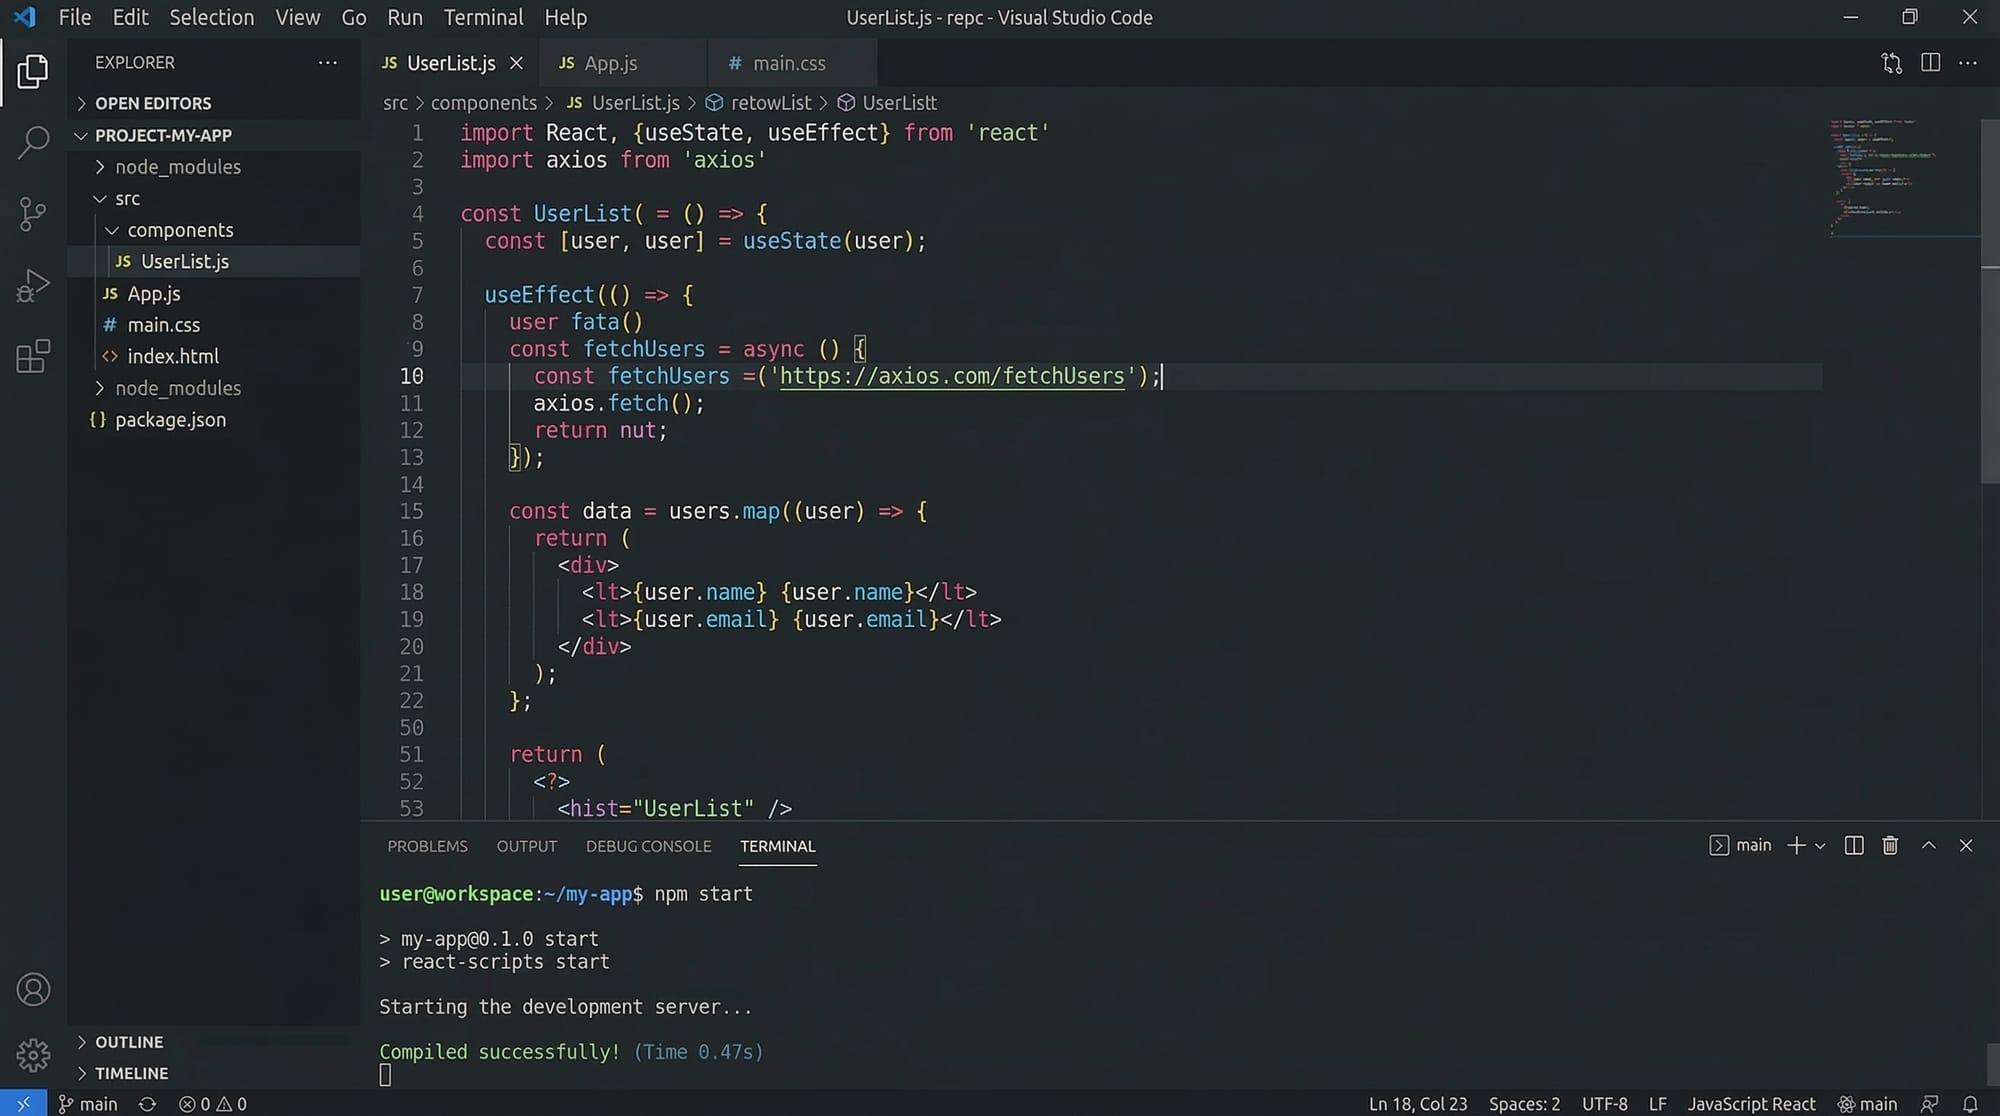Open the Search view in activity bar
Viewport: 2000px width, 1116px height.
pos(33,143)
